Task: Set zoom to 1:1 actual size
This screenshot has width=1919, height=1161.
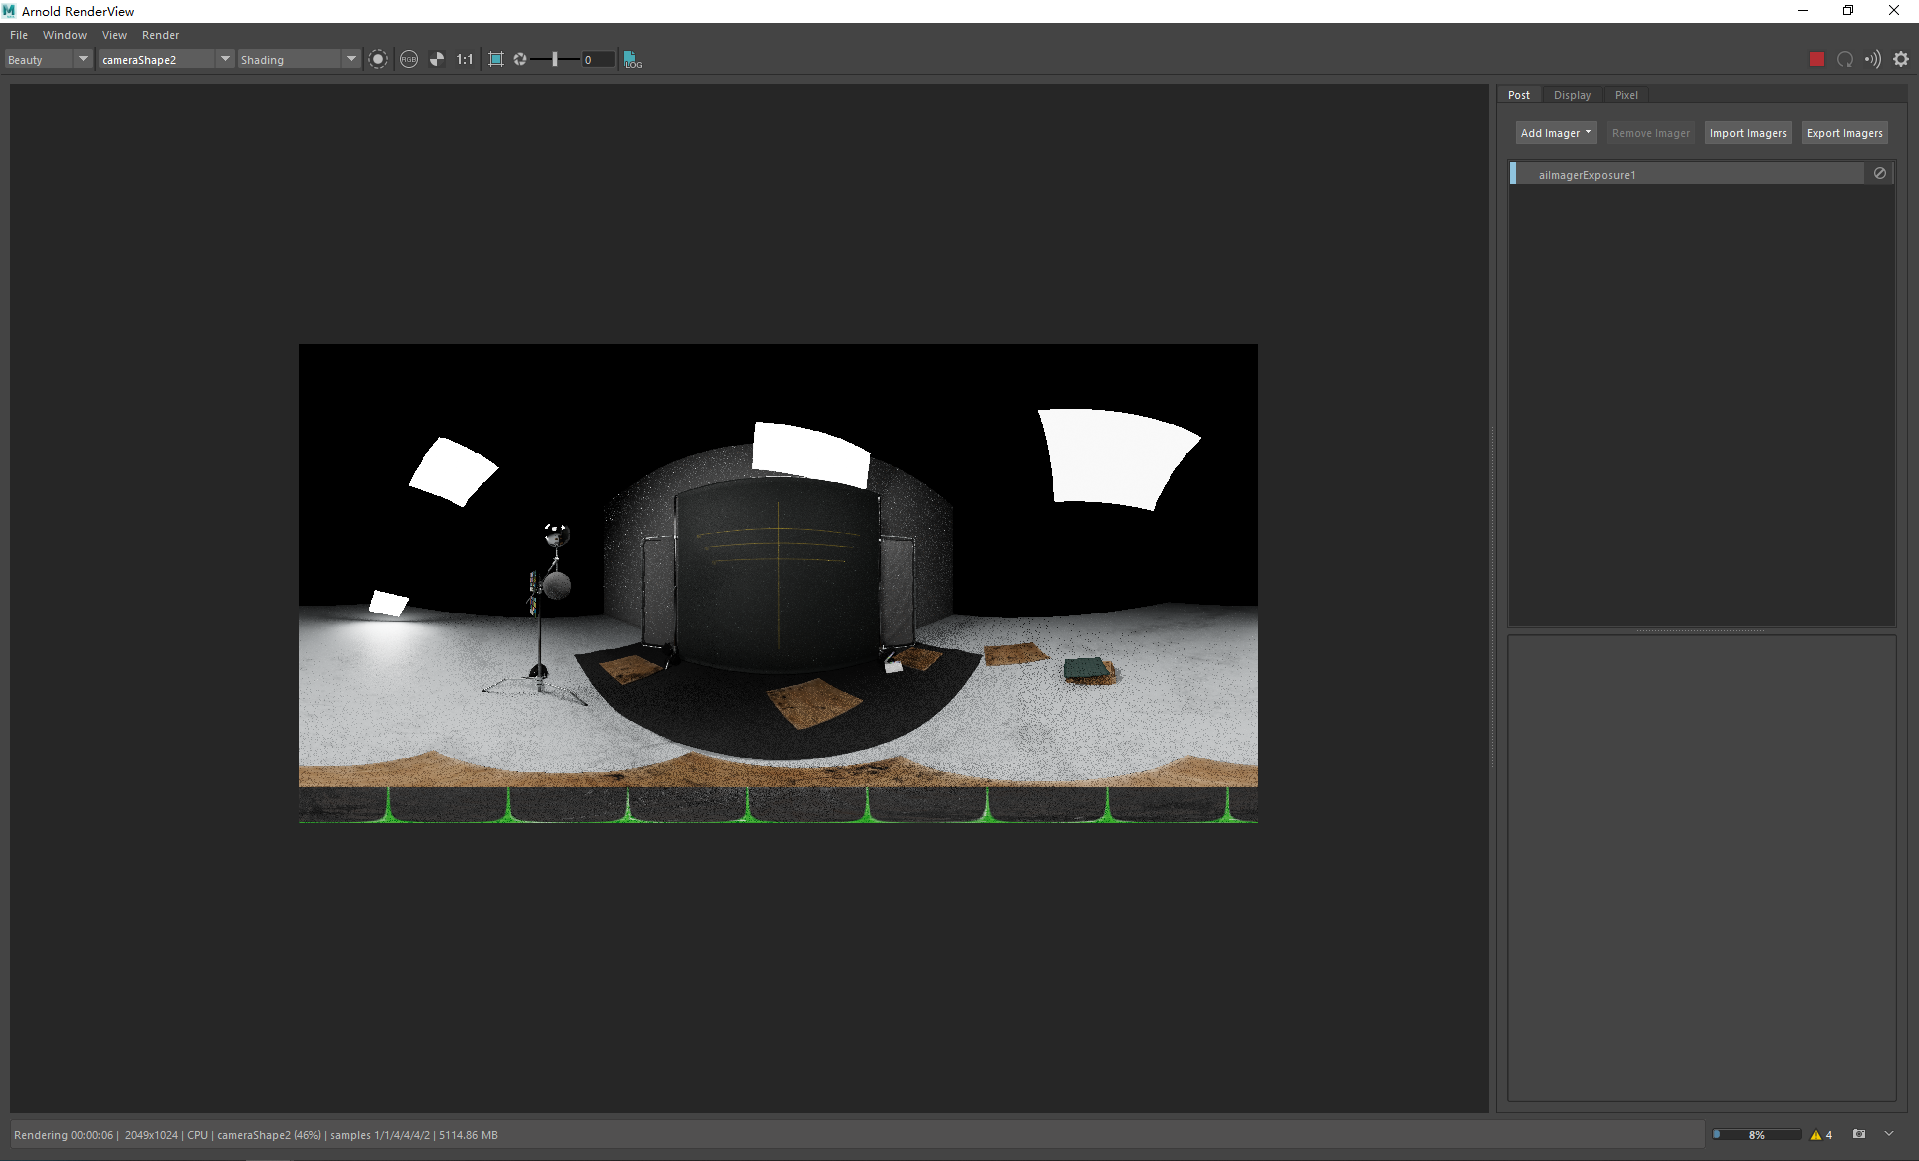Action: (465, 60)
